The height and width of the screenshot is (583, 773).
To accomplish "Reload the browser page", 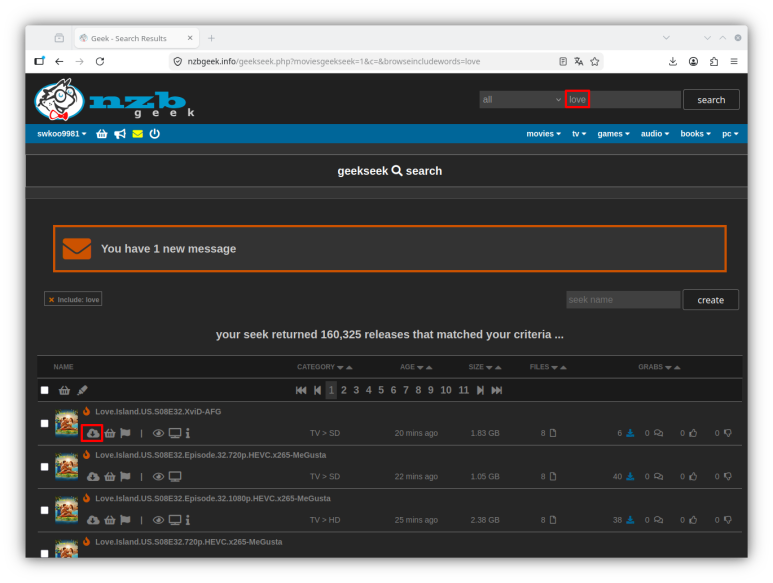I will [100, 61].
